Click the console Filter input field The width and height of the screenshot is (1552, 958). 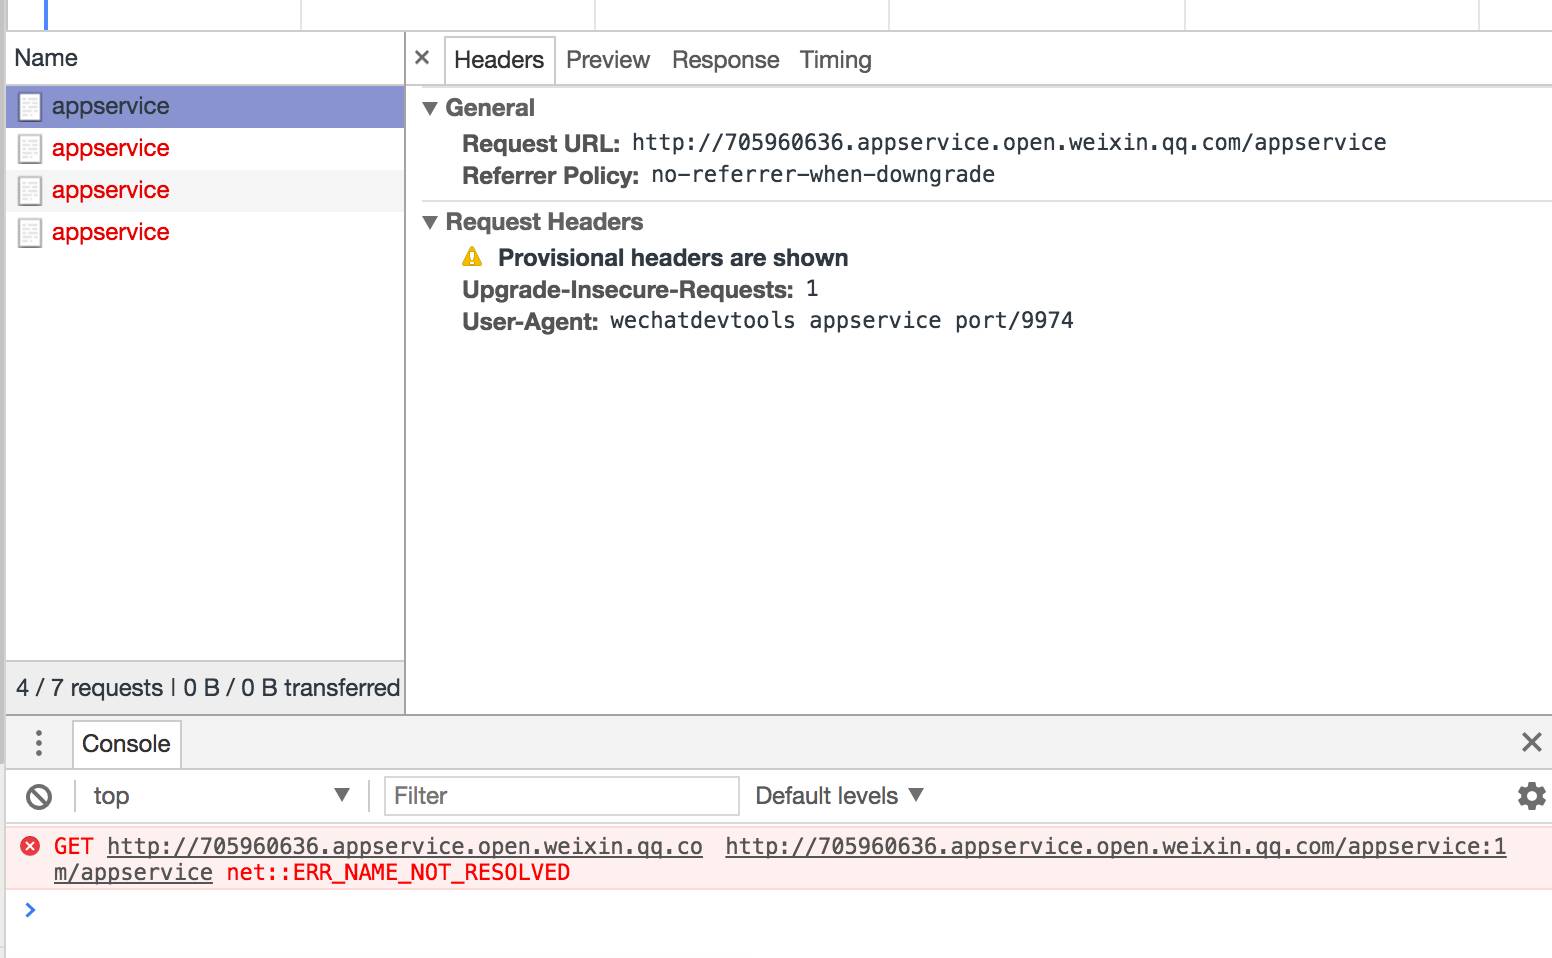click(x=561, y=796)
